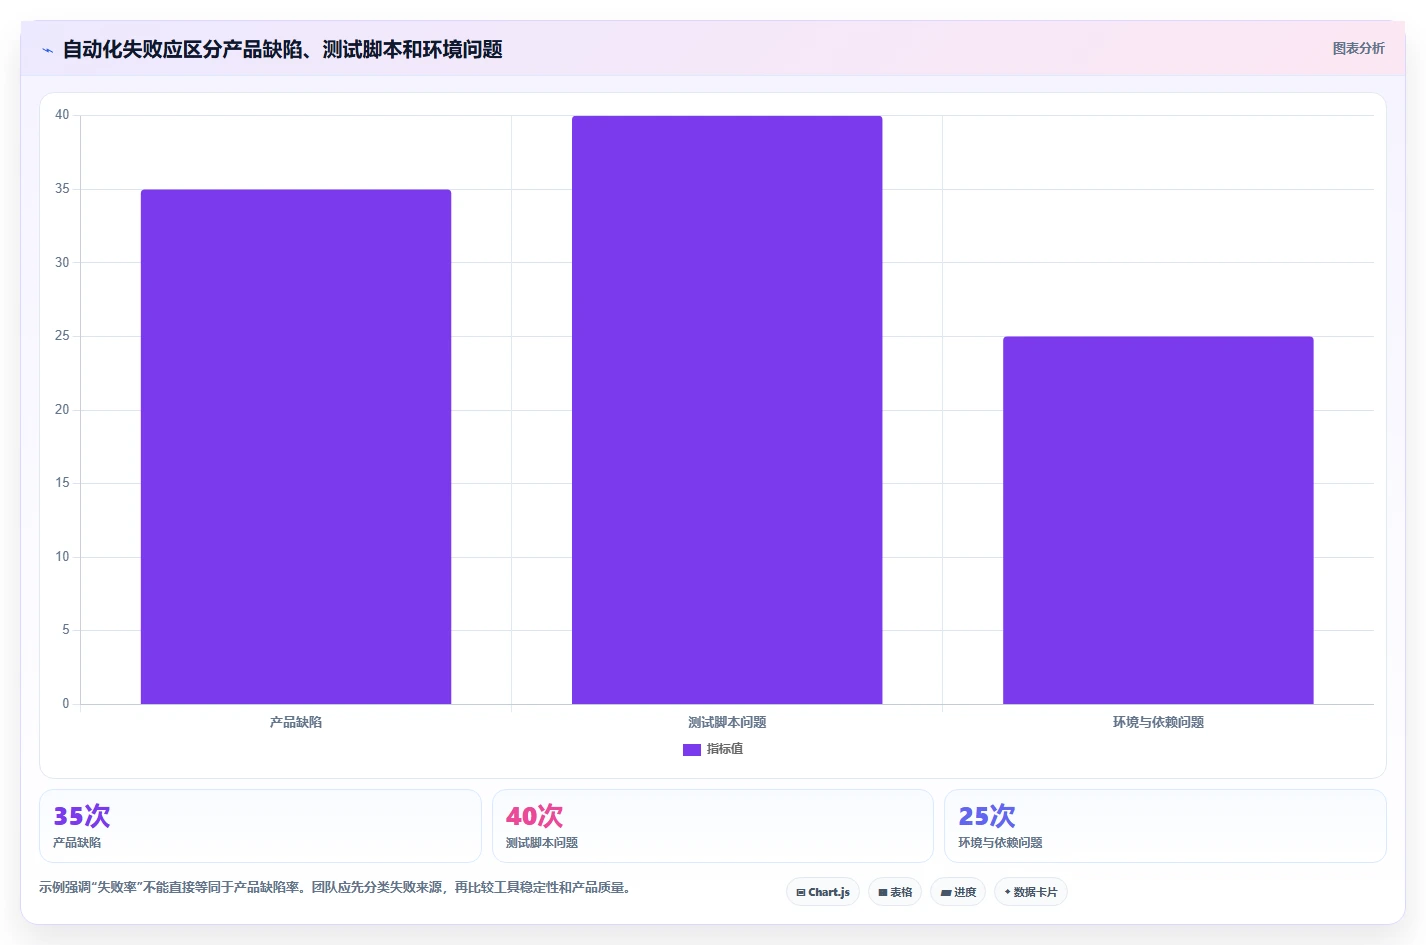Open the 25次 环境与依赖问题 data card
This screenshot has width=1426, height=945.
point(1165,826)
